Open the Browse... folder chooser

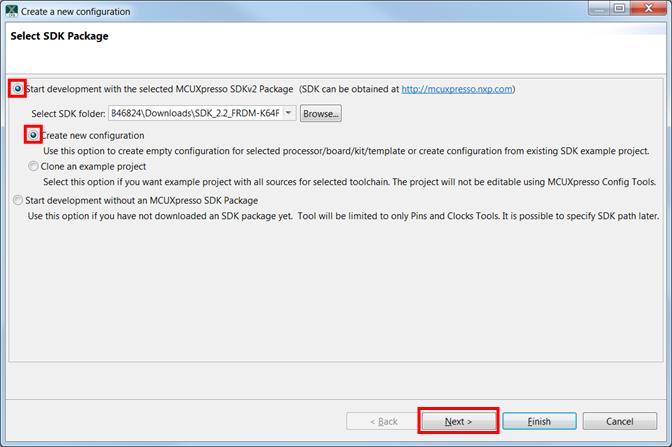[x=320, y=114]
